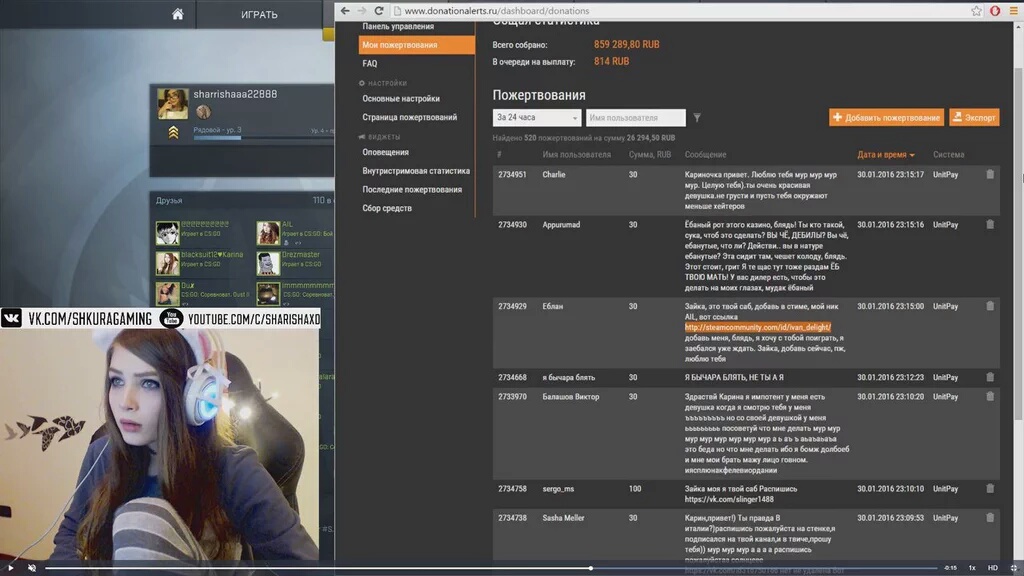
Task: Click the 'Appurumad' username cell
Action: 561,225
